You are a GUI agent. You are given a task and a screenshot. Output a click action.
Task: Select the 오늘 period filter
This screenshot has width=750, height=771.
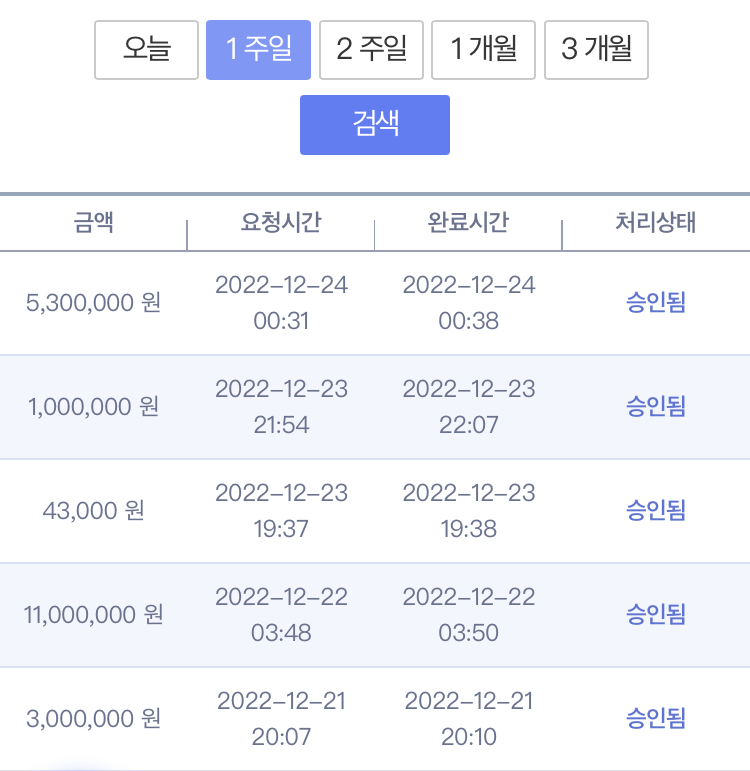pos(146,50)
